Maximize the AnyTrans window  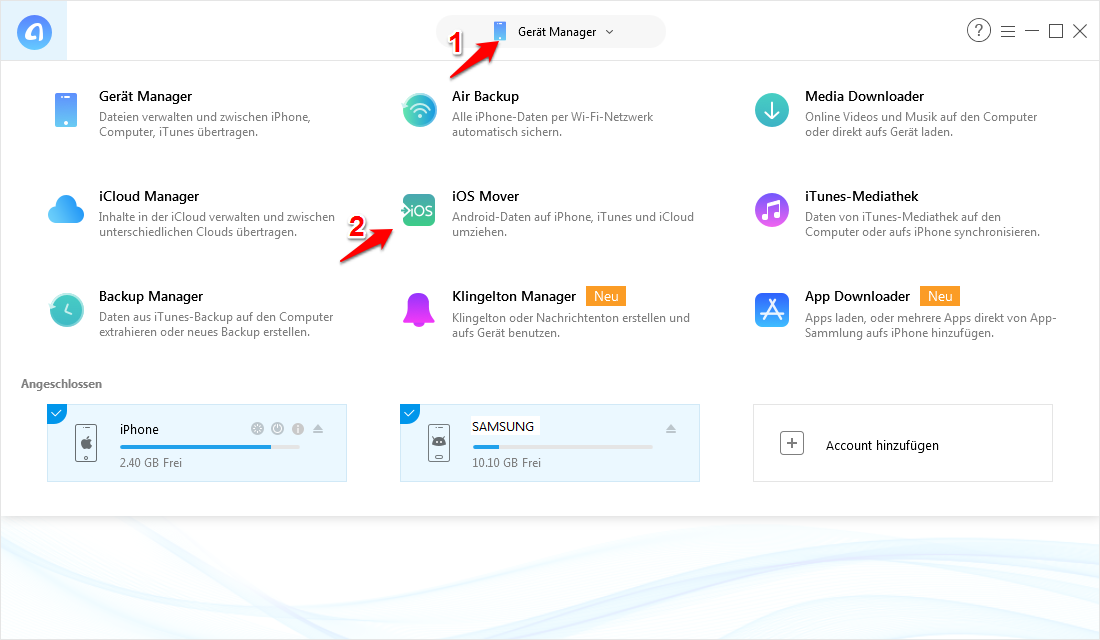[x=1056, y=31]
